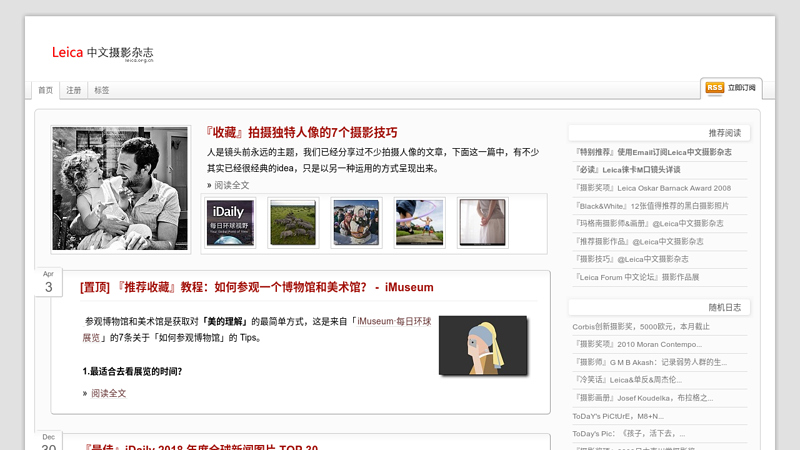Open article 拍摄独特人像的7个摄影技巧
Viewport: 800px width, 450px height.
pyautogui.click(x=301, y=133)
